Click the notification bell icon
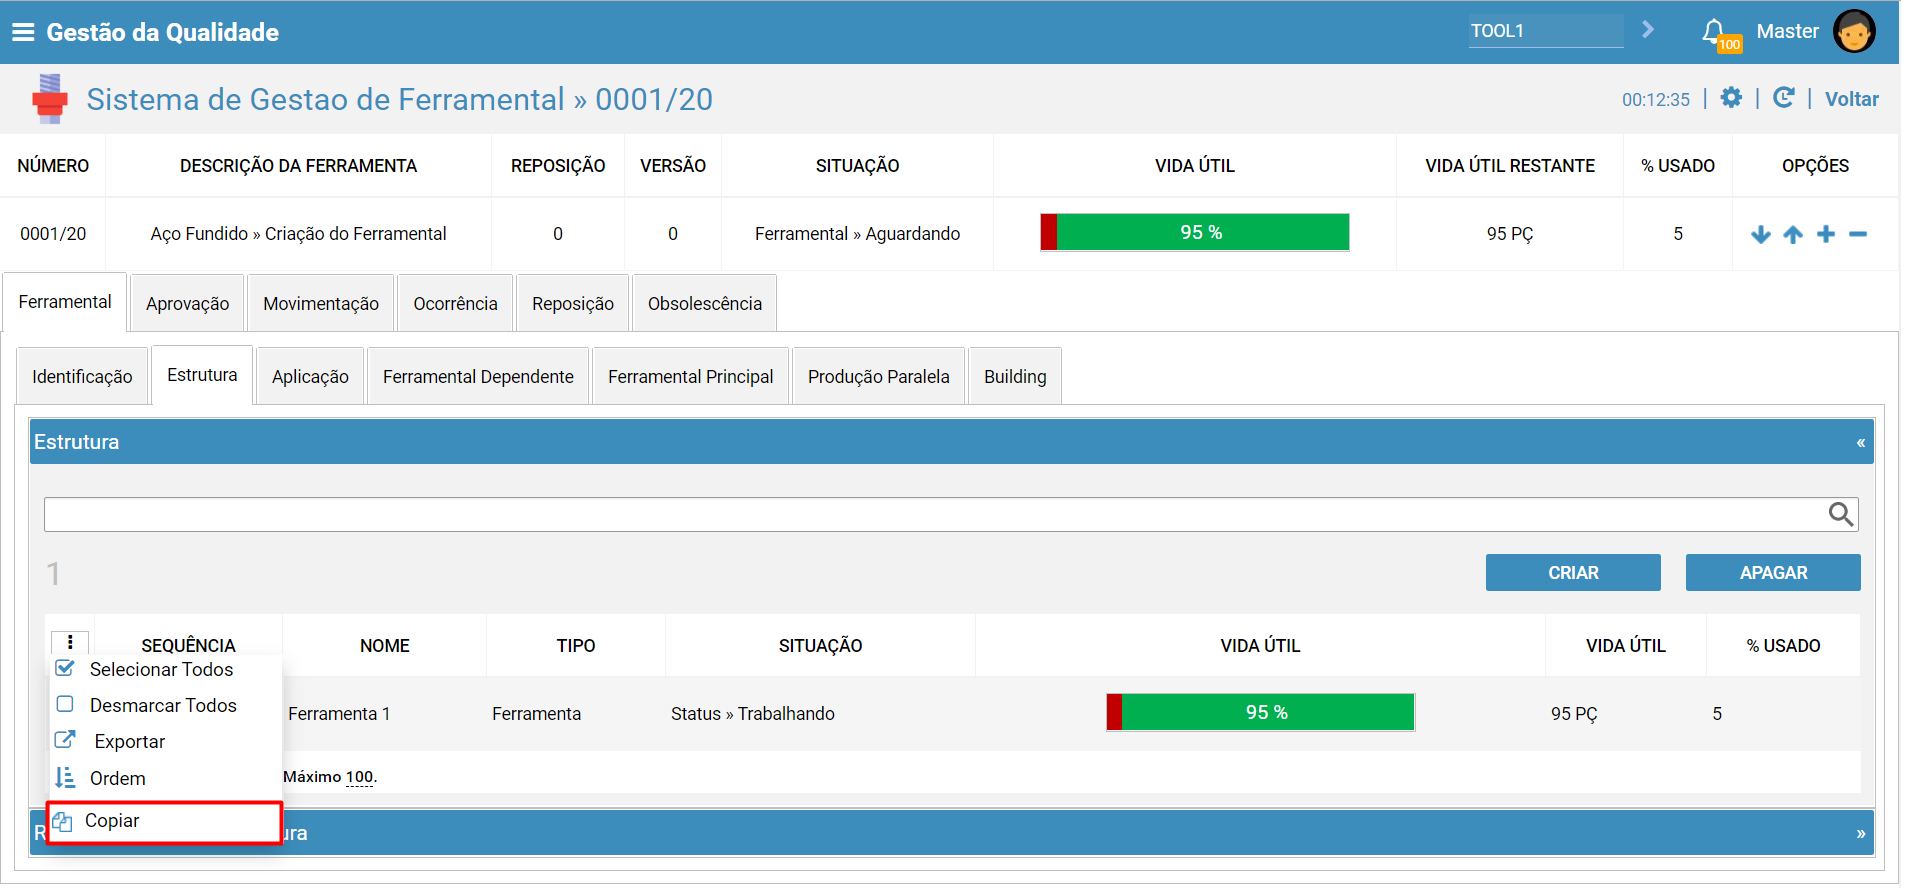Screen dimensions: 1921x888 click(x=1714, y=31)
